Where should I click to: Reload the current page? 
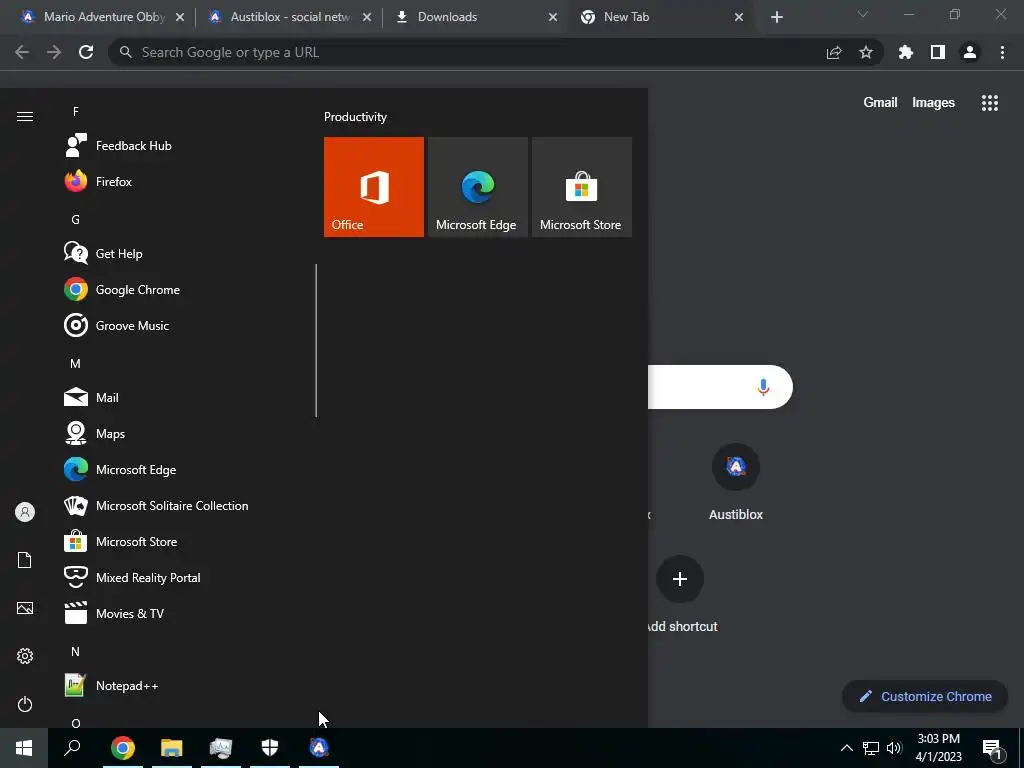pyautogui.click(x=86, y=52)
